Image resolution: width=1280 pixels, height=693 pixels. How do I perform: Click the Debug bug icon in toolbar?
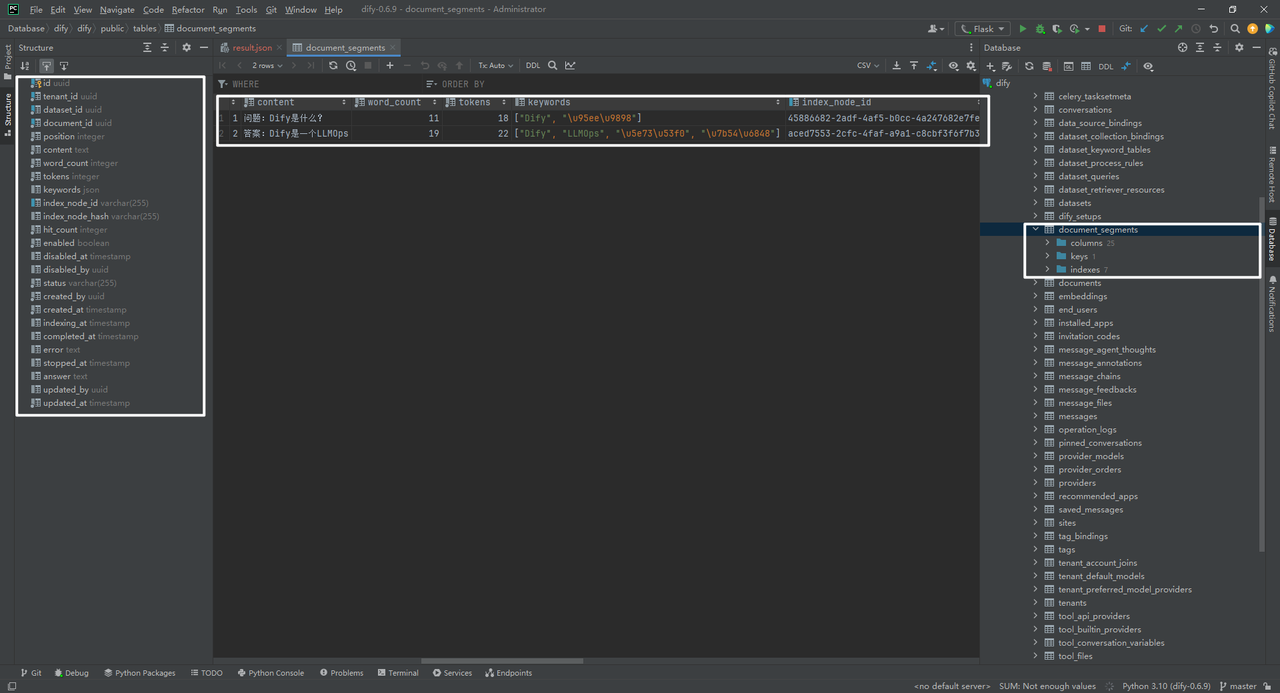tap(1040, 29)
